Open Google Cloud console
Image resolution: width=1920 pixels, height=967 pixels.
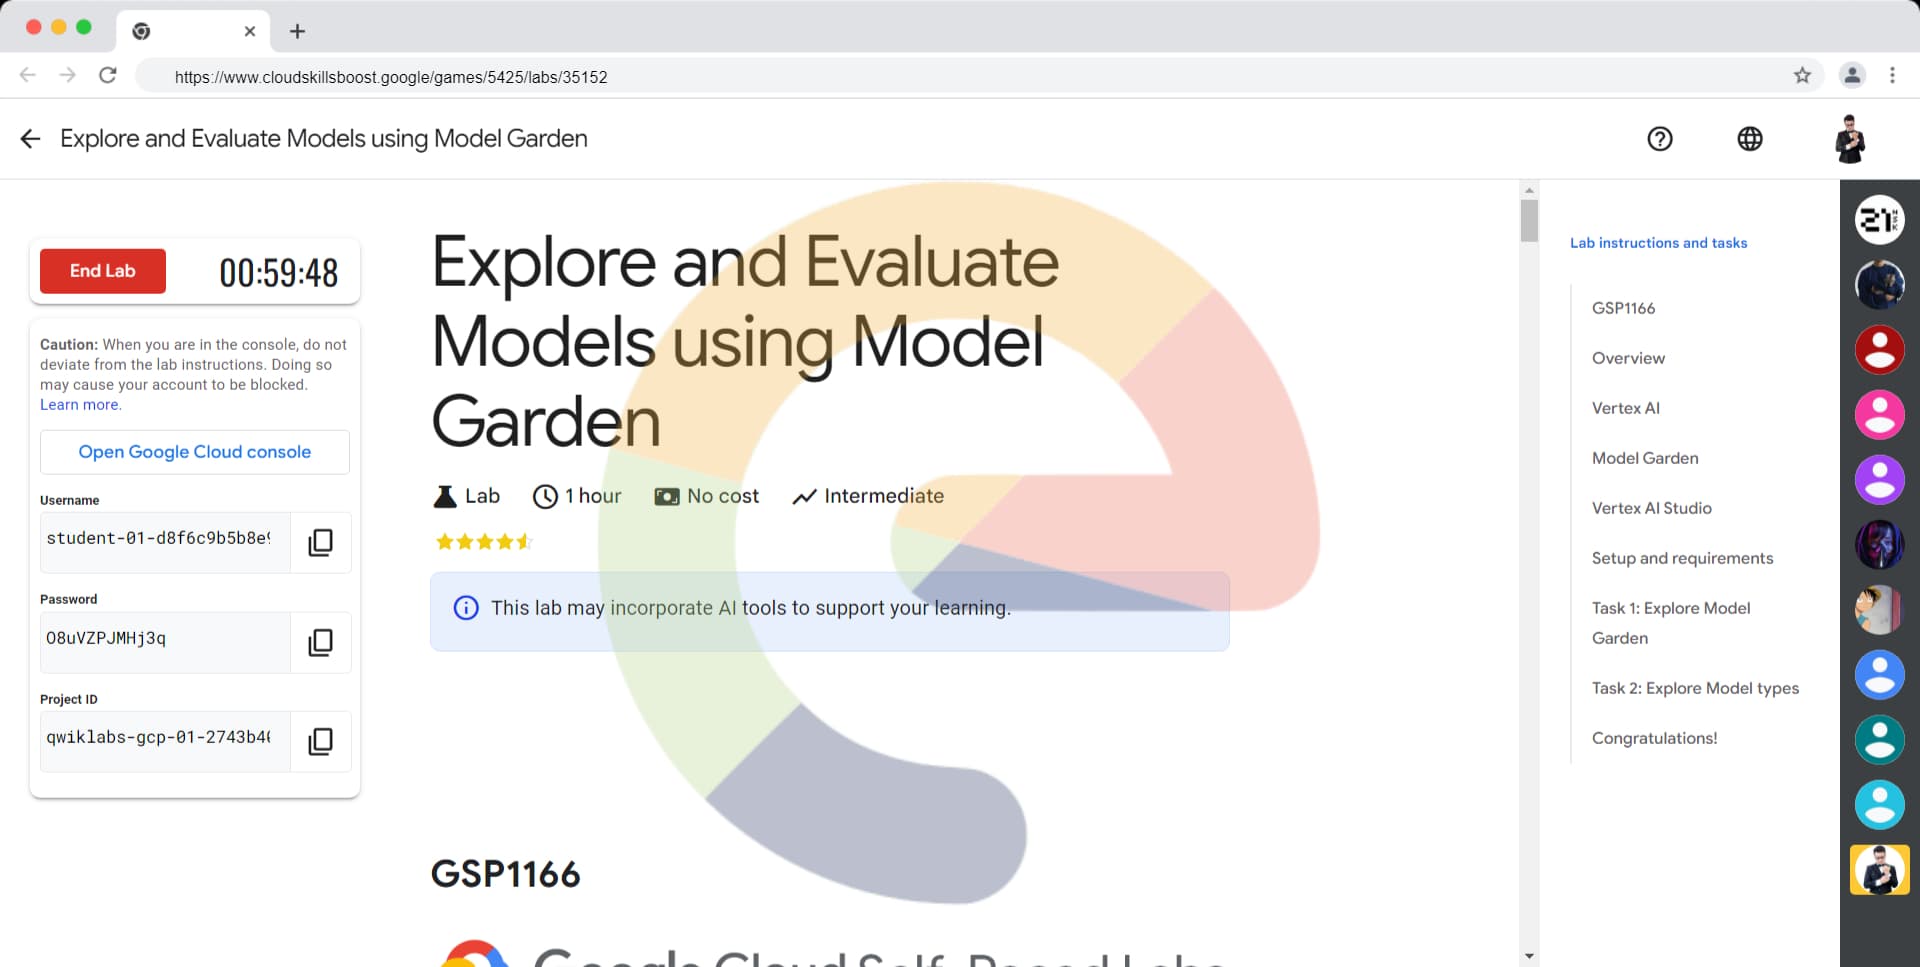click(x=195, y=452)
